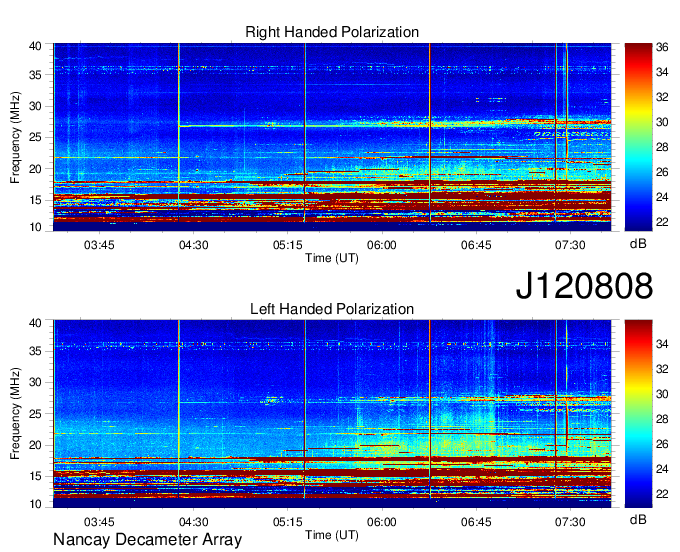Click "35" frequency tick of Right Handed plot
The image size is (680, 552).
tap(35, 75)
